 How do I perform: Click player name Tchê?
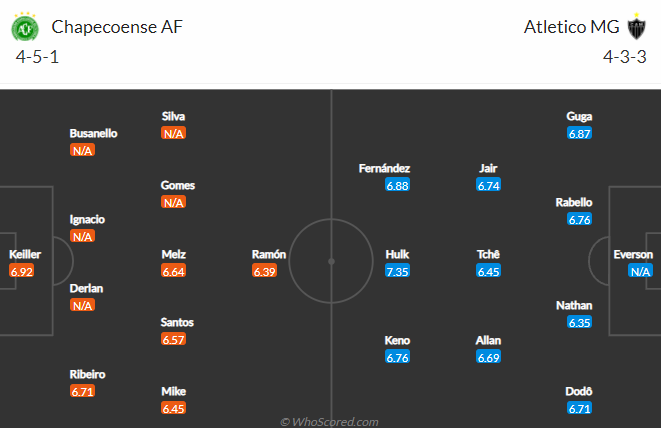488,254
